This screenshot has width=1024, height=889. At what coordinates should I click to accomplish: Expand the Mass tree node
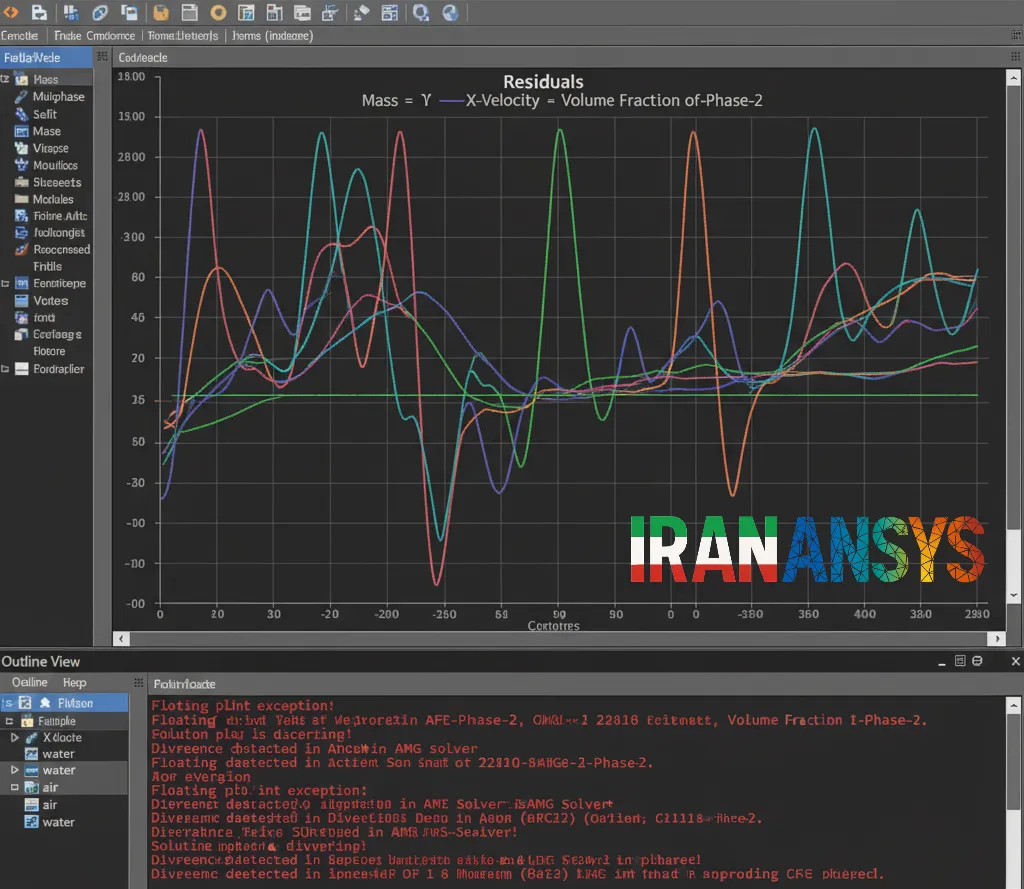tap(5, 79)
